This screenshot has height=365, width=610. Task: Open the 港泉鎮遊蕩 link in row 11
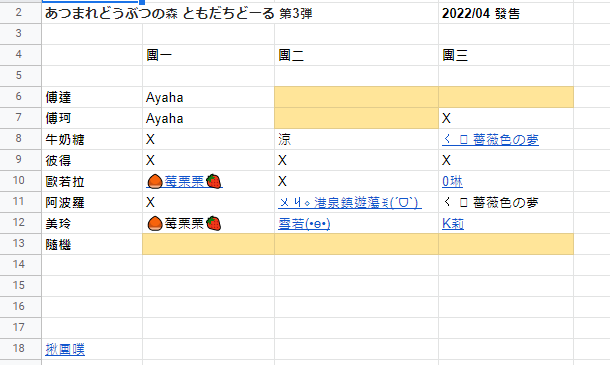pos(349,202)
